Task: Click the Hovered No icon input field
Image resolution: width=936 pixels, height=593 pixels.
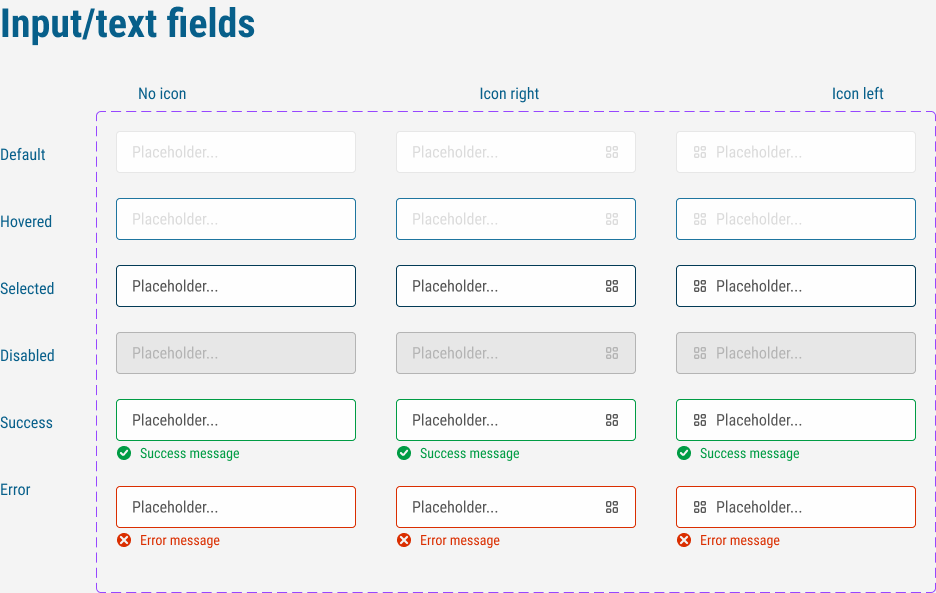Action: (236, 219)
